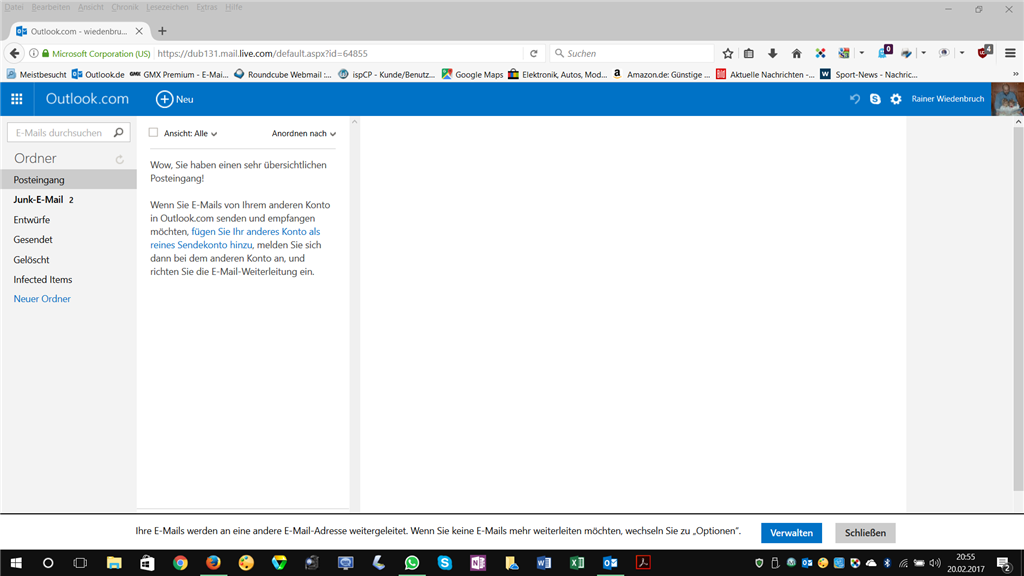
Task: Click the Schließen button in the notice bar
Action: [865, 533]
